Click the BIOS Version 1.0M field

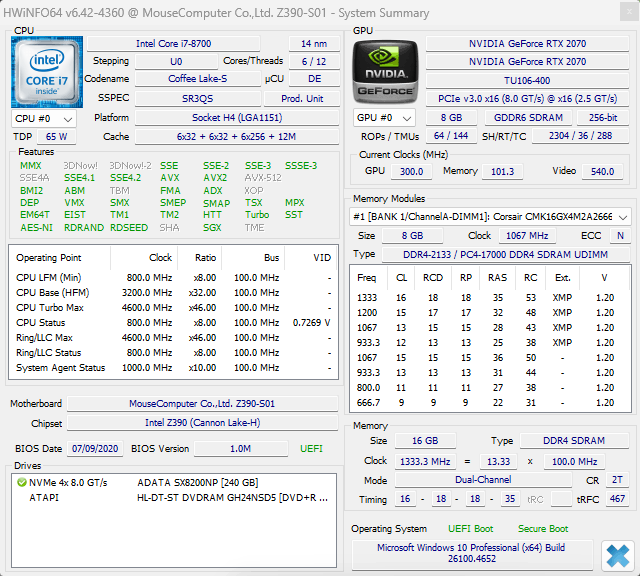pyautogui.click(x=241, y=449)
